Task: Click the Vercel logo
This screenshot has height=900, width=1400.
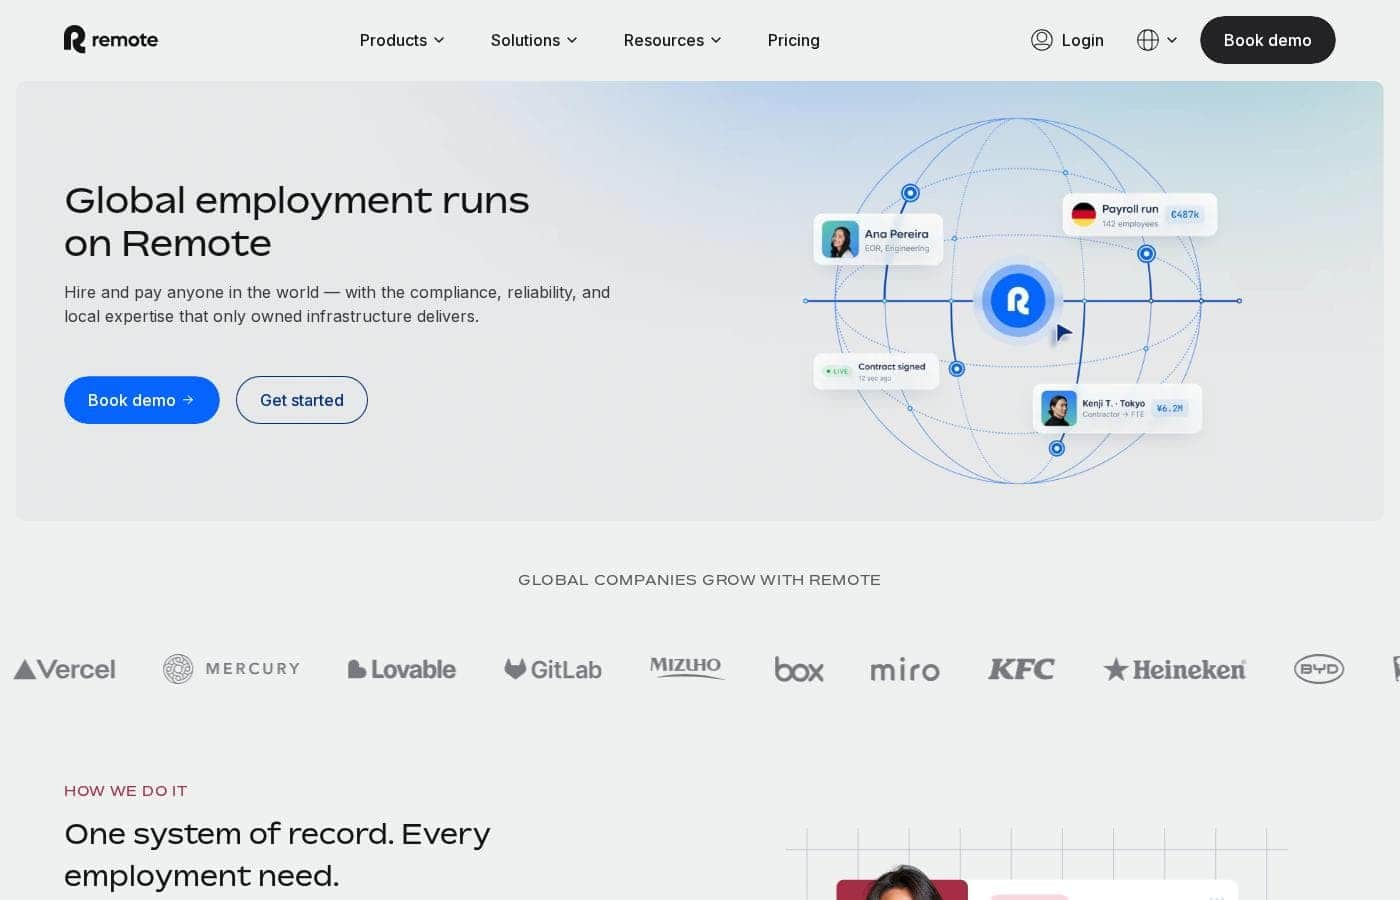Action: point(65,669)
